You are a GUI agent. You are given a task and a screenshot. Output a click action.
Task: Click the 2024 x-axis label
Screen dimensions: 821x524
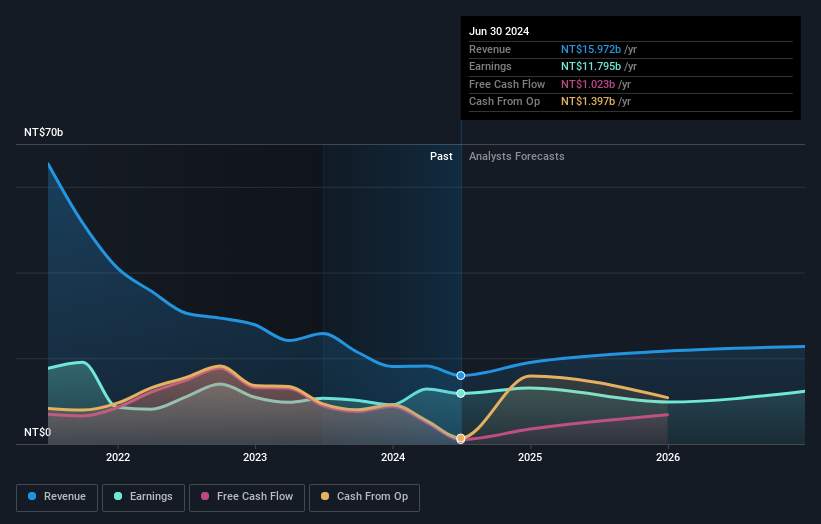393,457
